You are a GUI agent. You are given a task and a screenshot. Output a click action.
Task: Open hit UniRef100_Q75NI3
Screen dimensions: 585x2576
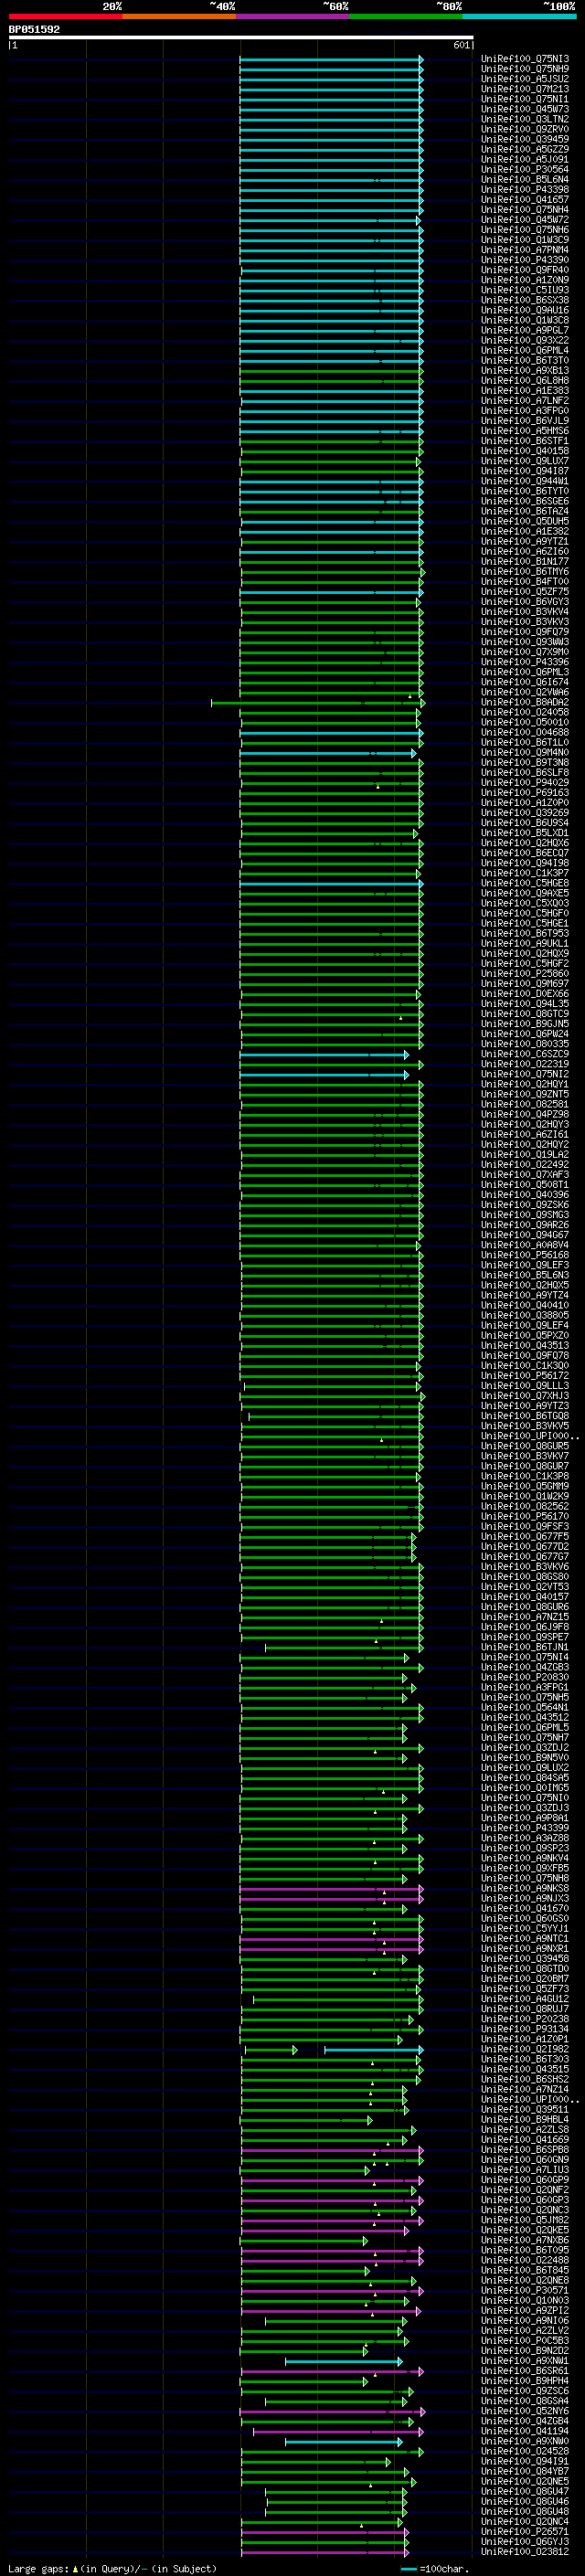(x=525, y=59)
